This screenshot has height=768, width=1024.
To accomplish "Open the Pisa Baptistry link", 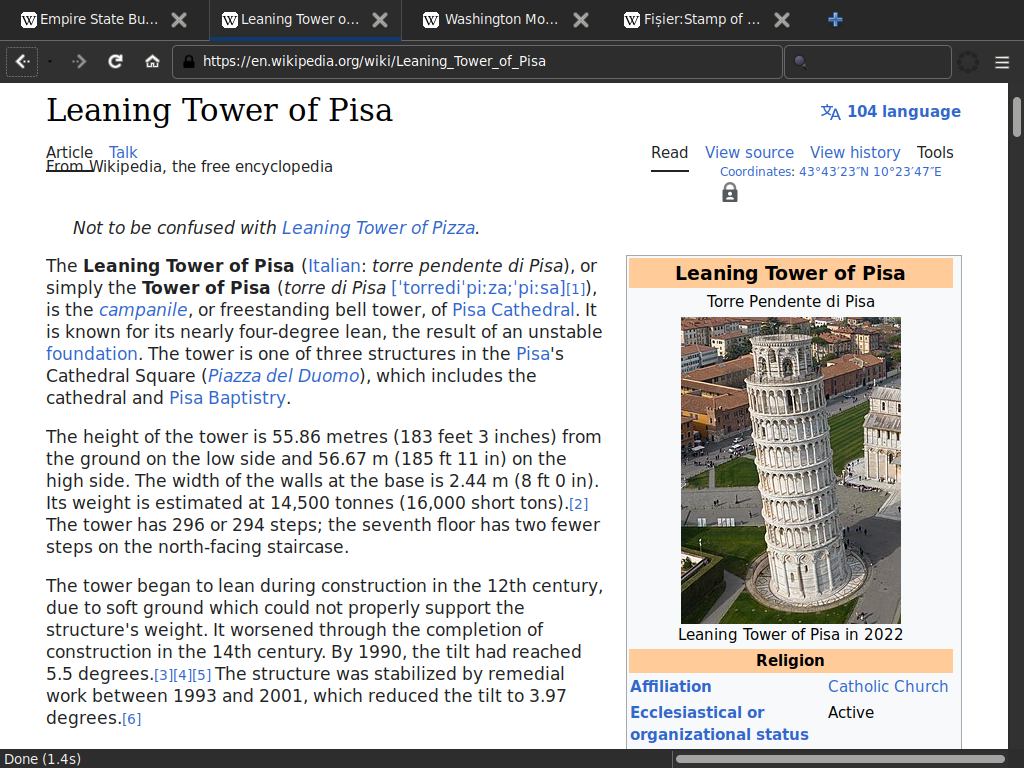I will pyautogui.click(x=227, y=398).
